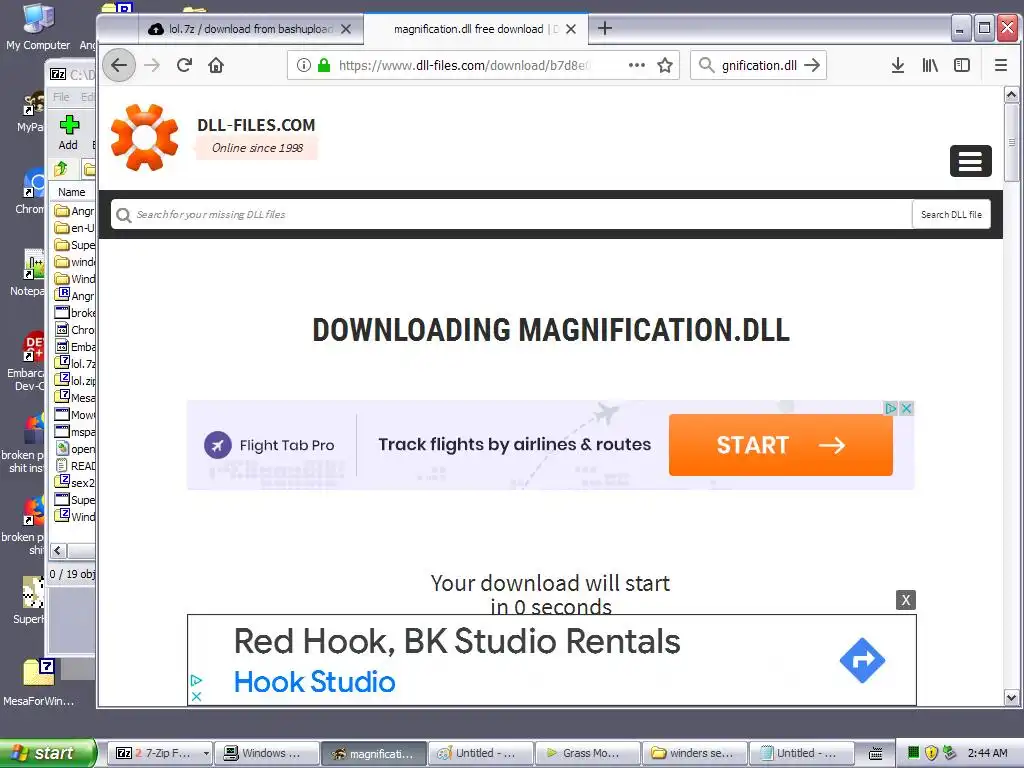Screen dimensions: 1024x768
Task: Click the Firefox forward arrow
Action: click(x=152, y=65)
